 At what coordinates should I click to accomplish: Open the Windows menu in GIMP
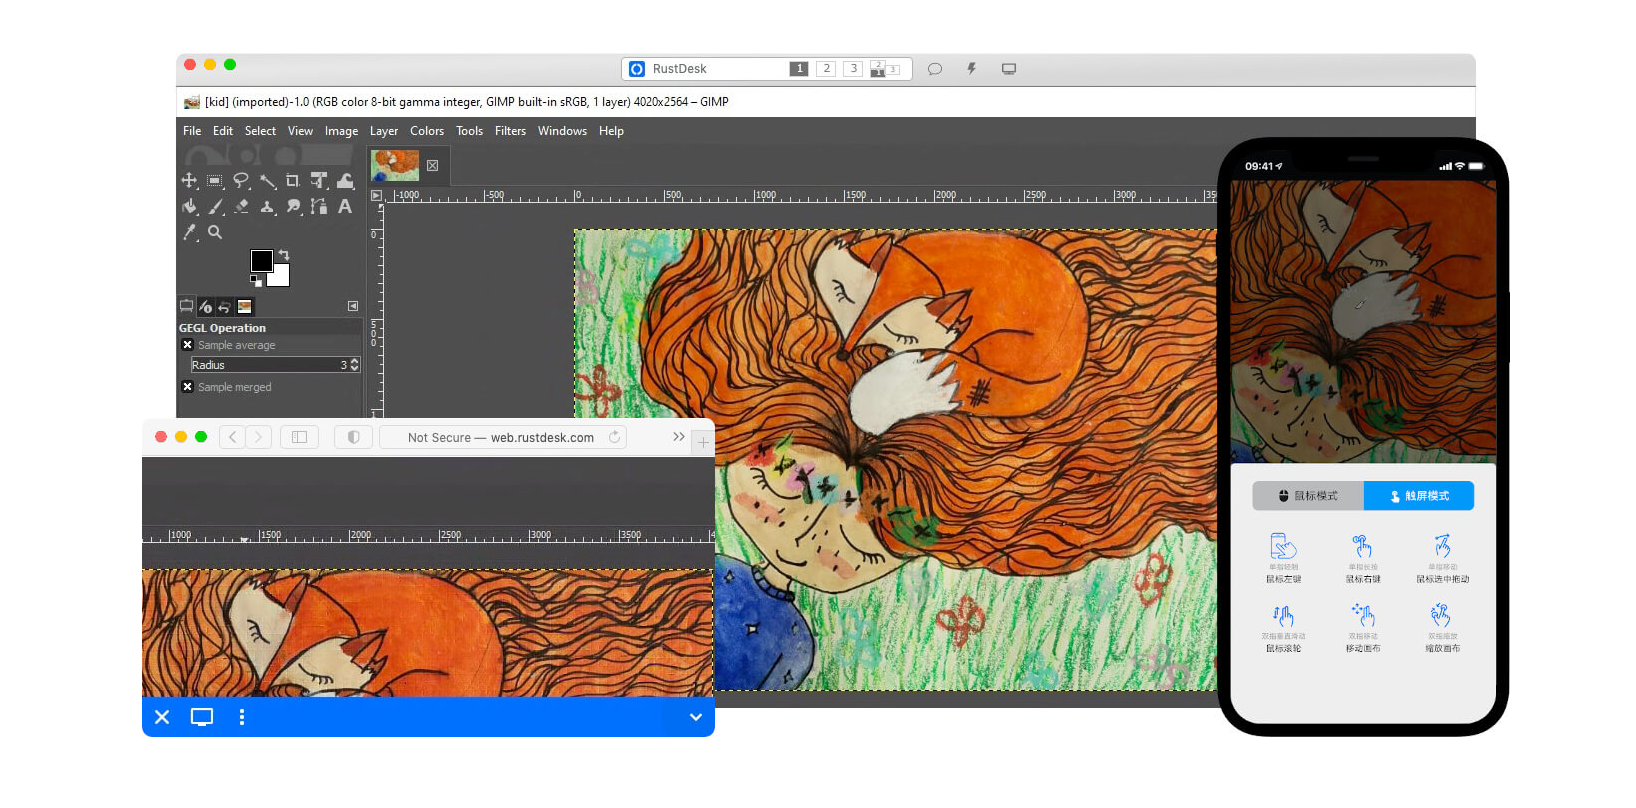pos(562,131)
